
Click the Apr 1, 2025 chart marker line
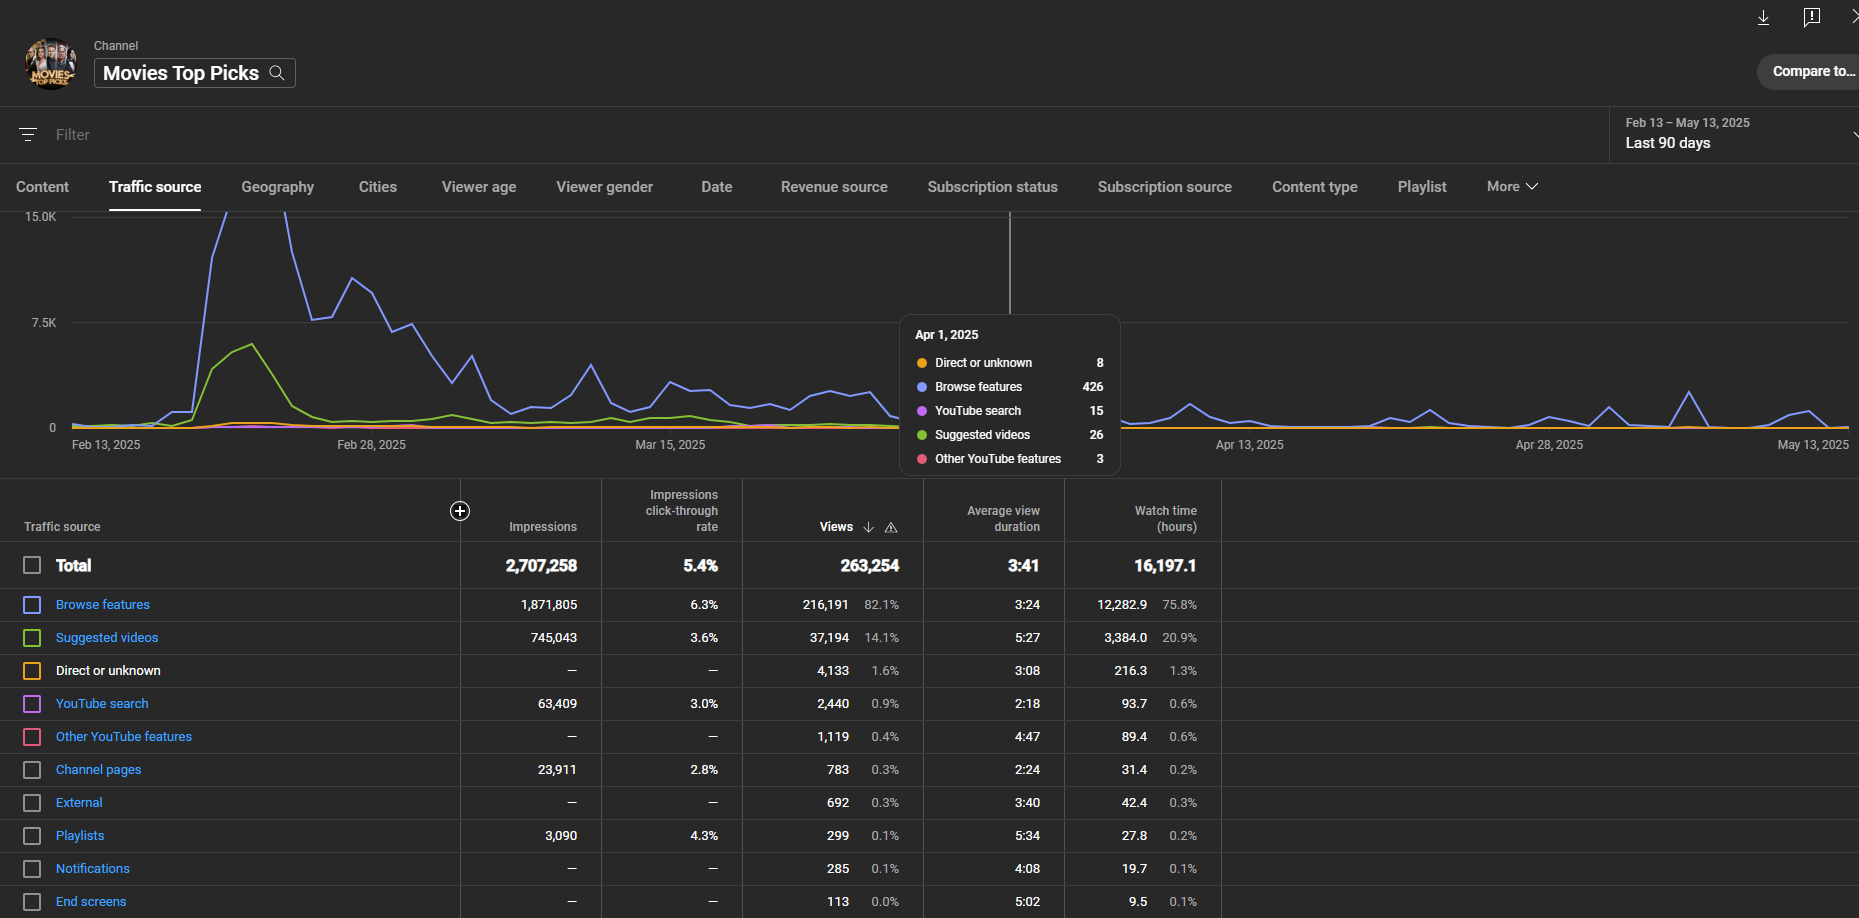[1010, 263]
